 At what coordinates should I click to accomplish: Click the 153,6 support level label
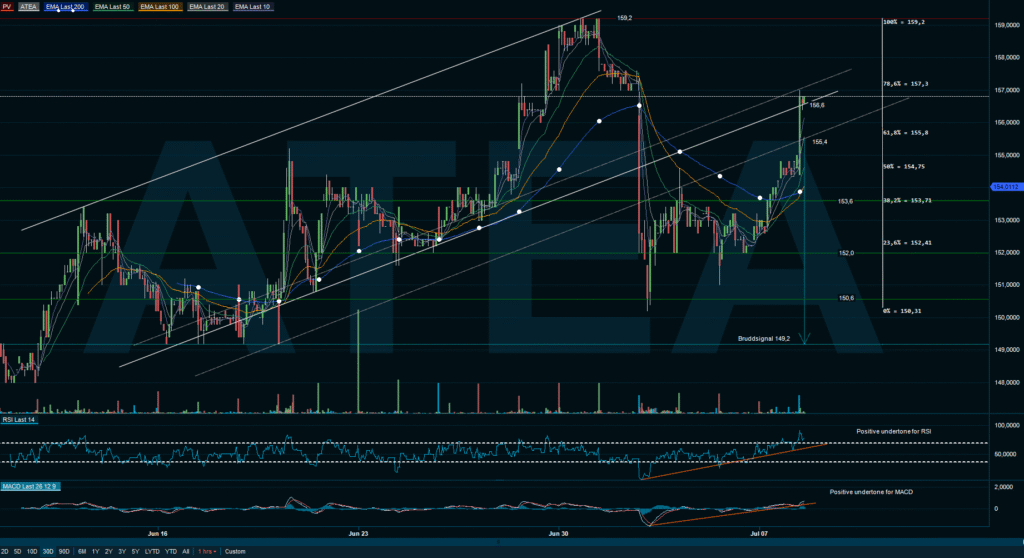845,201
